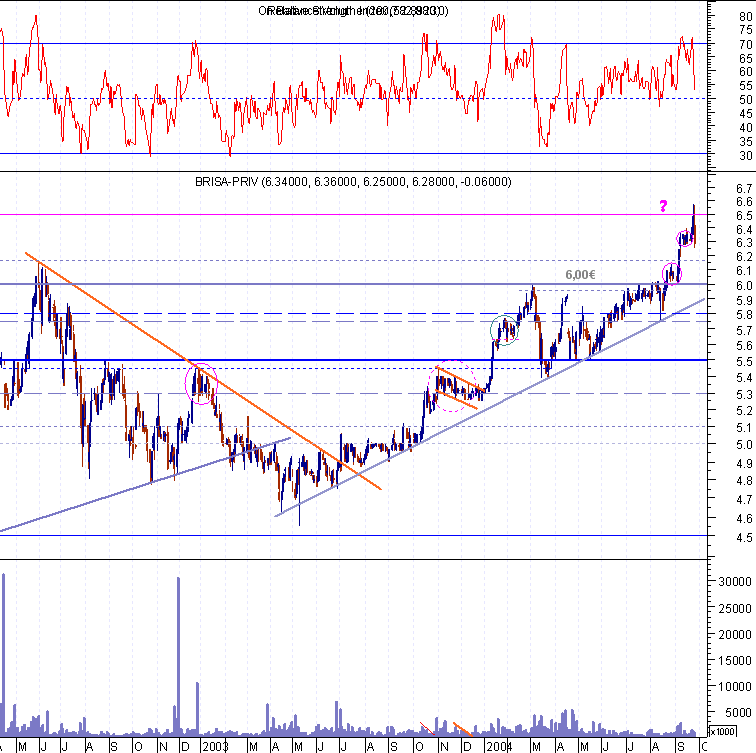Click price axis label 6.4
This screenshot has height=753, width=756.
point(744,229)
